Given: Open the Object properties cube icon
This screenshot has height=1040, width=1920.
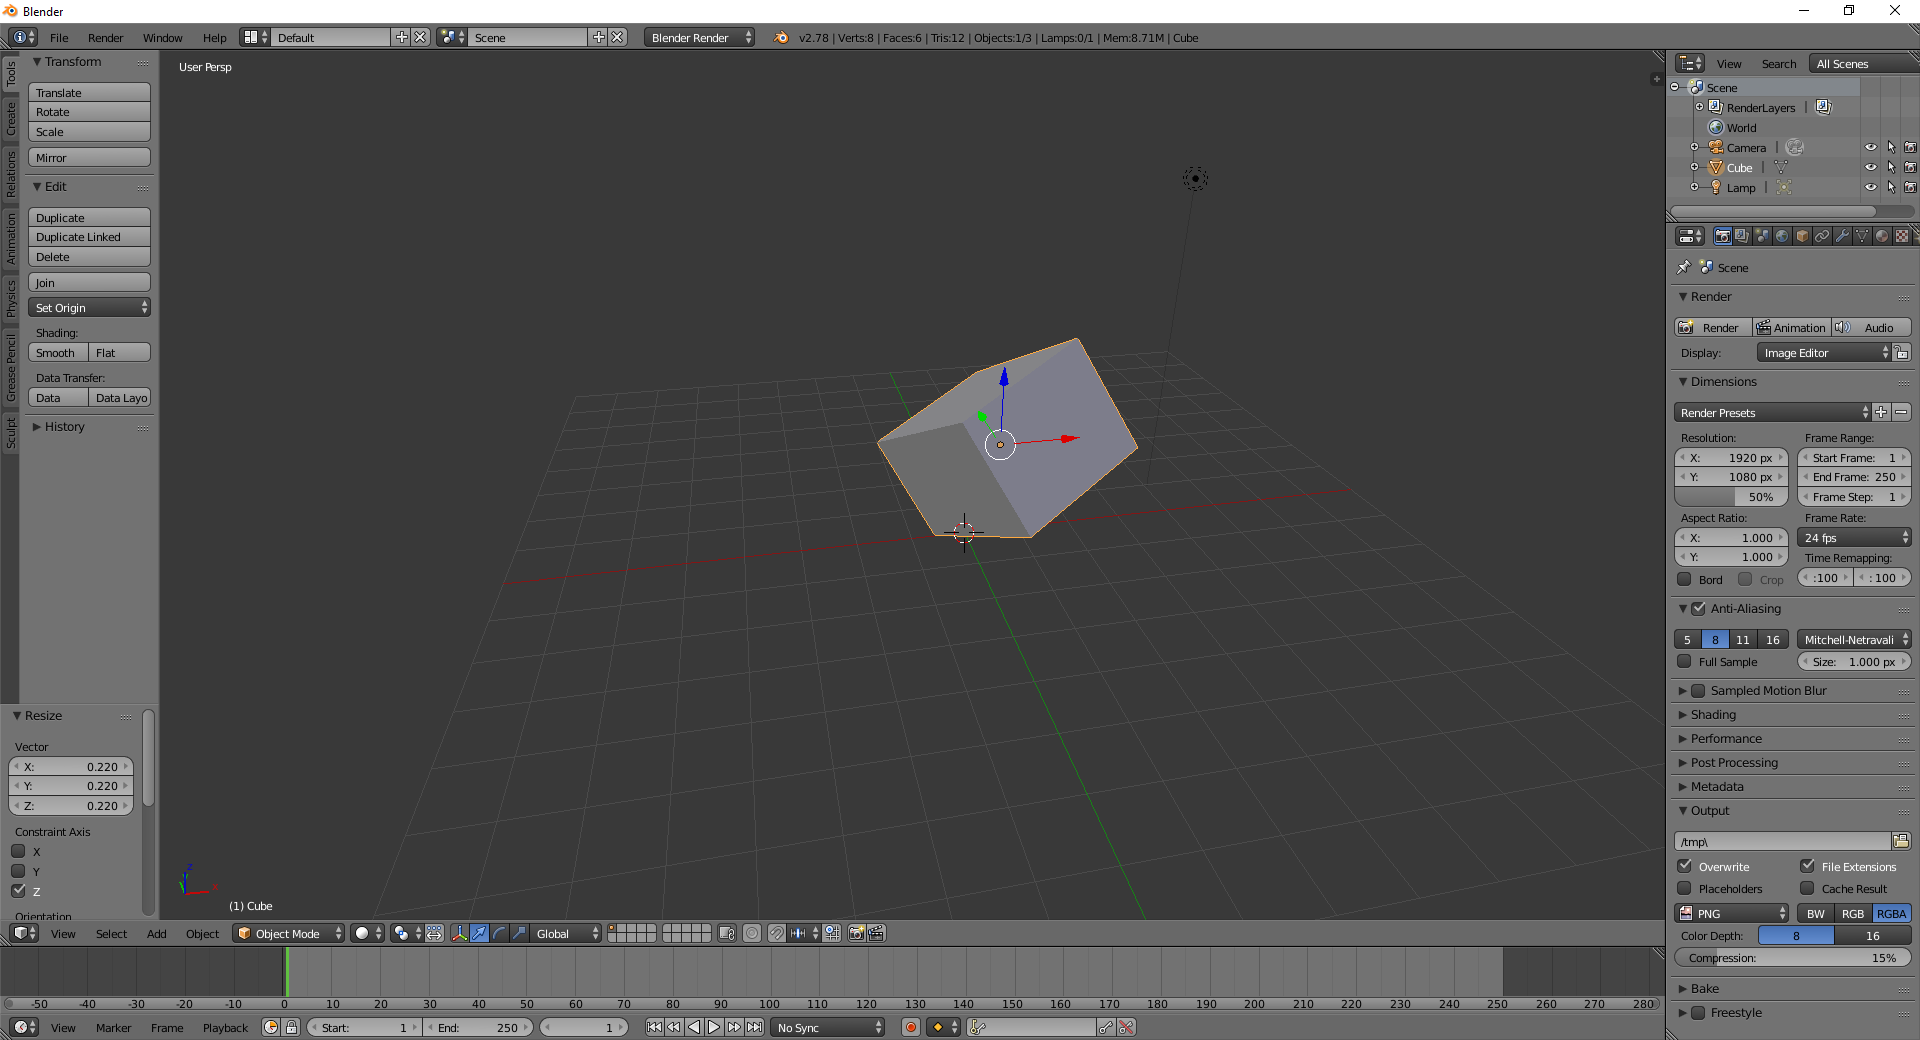Looking at the screenshot, I should 1802,236.
